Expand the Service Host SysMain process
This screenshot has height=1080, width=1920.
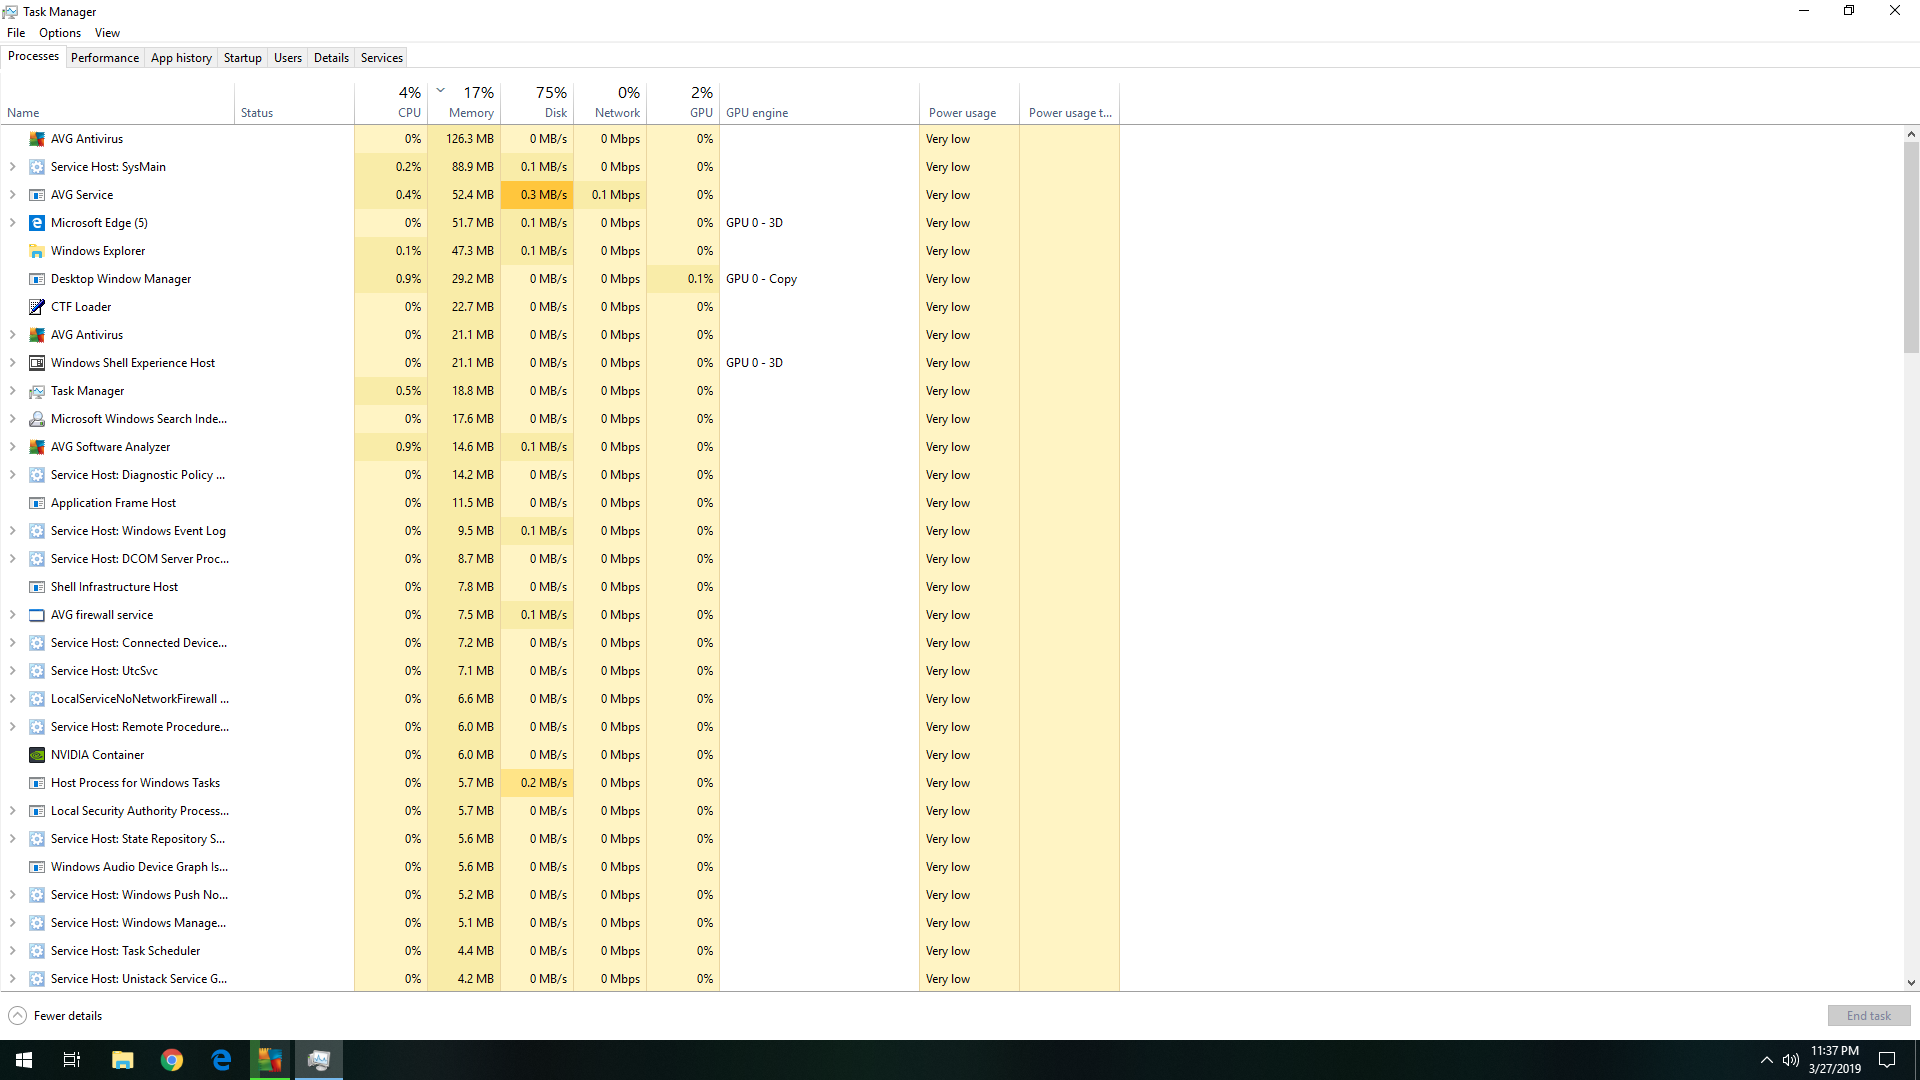pos(13,166)
